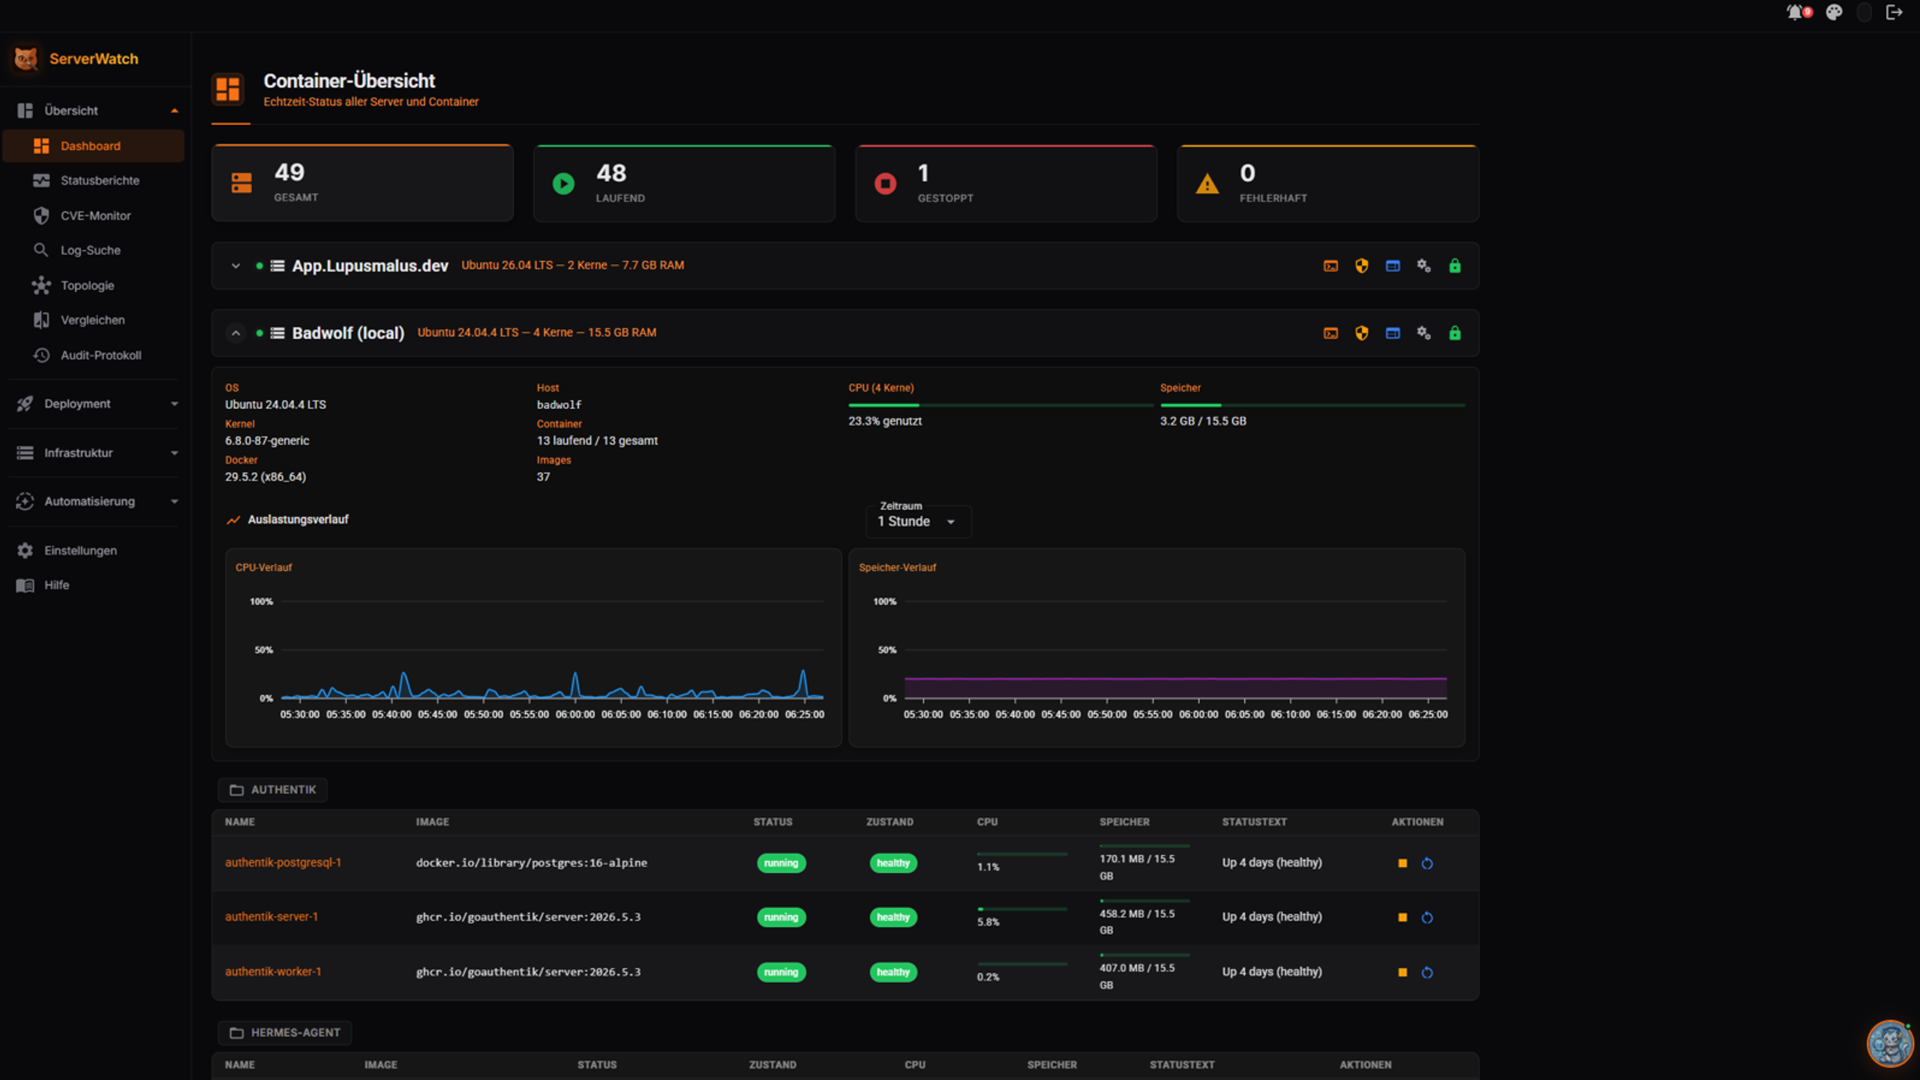
Task: Click the stop icon on Gestoppt card
Action: pyautogui.click(x=885, y=184)
